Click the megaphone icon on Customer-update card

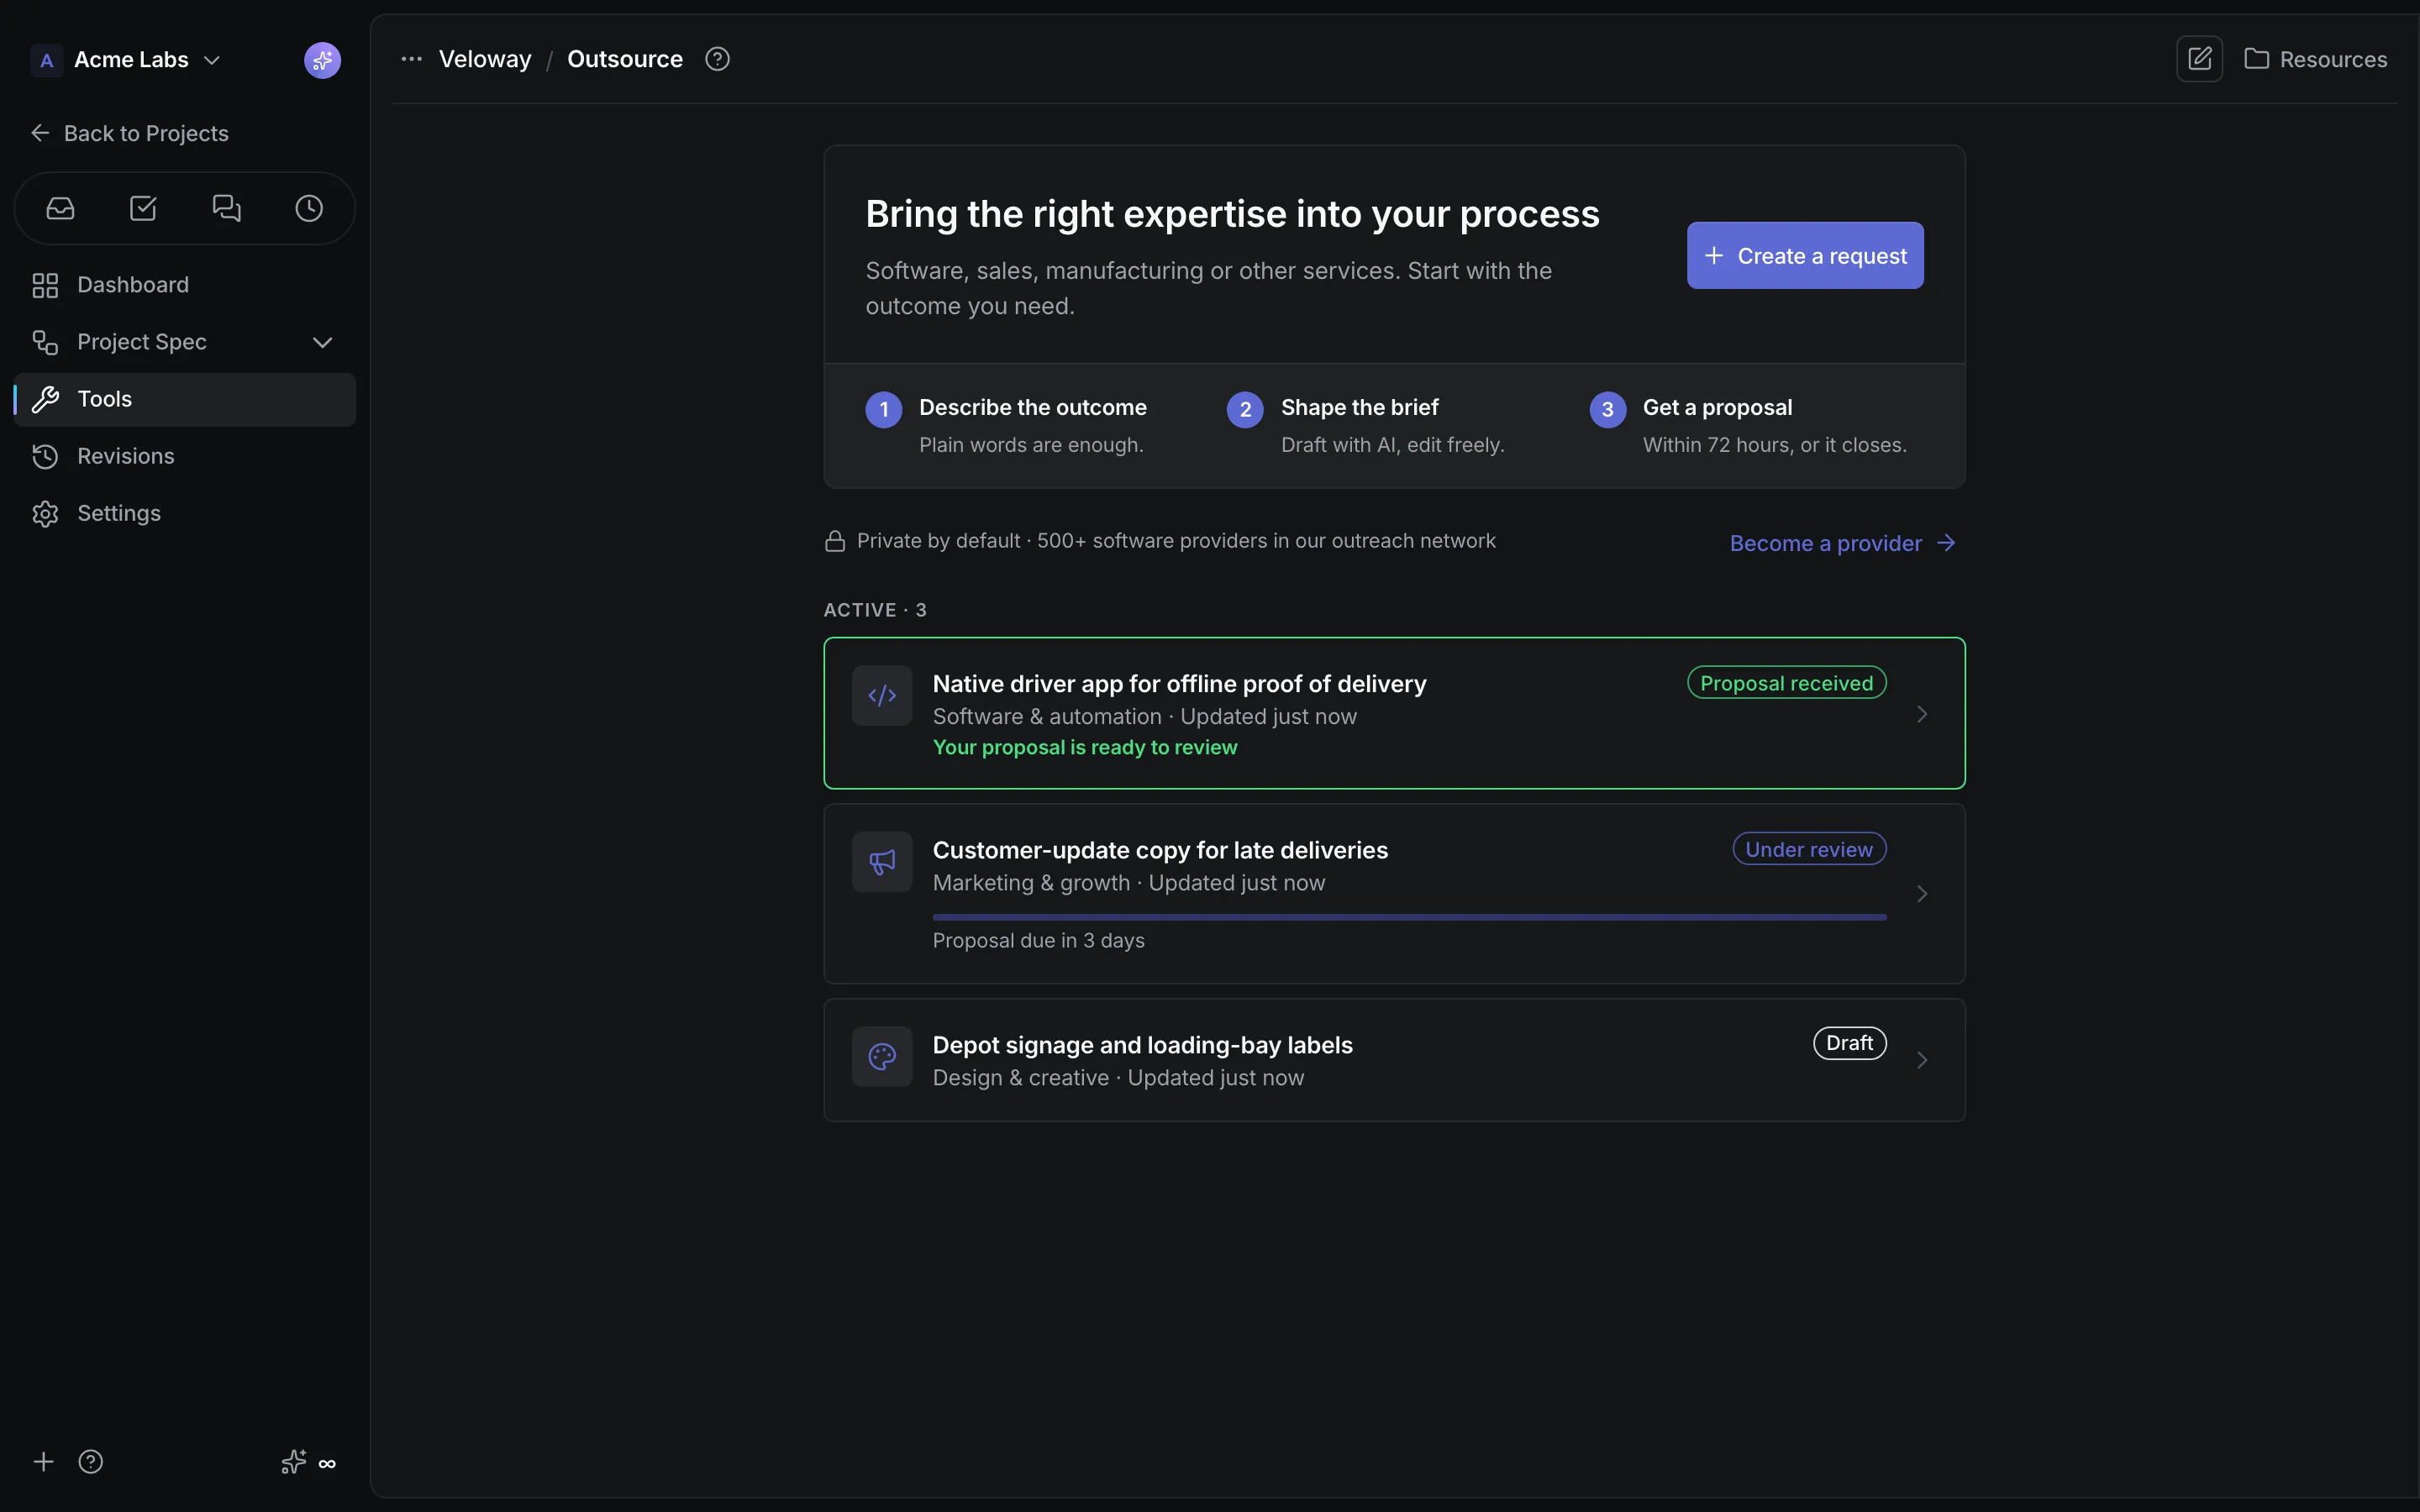point(882,862)
